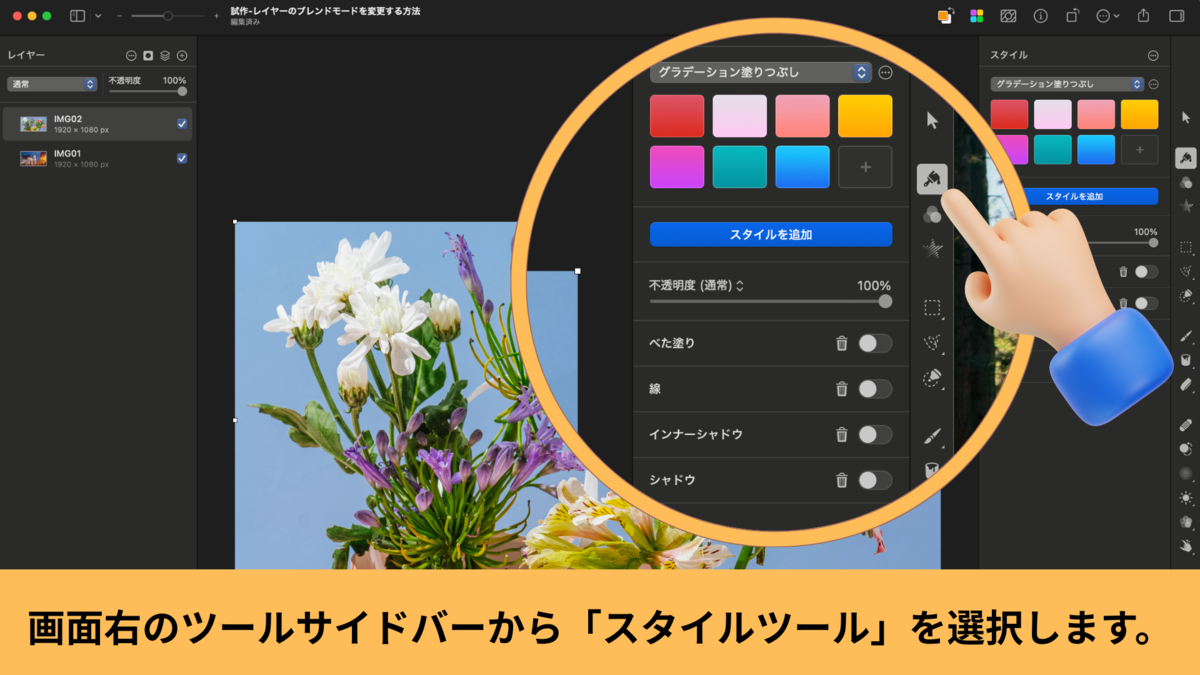1200x675 pixels.
Task: Select the yellow gradient swatch in the Styles sidebar
Action: [x=1139, y=114]
